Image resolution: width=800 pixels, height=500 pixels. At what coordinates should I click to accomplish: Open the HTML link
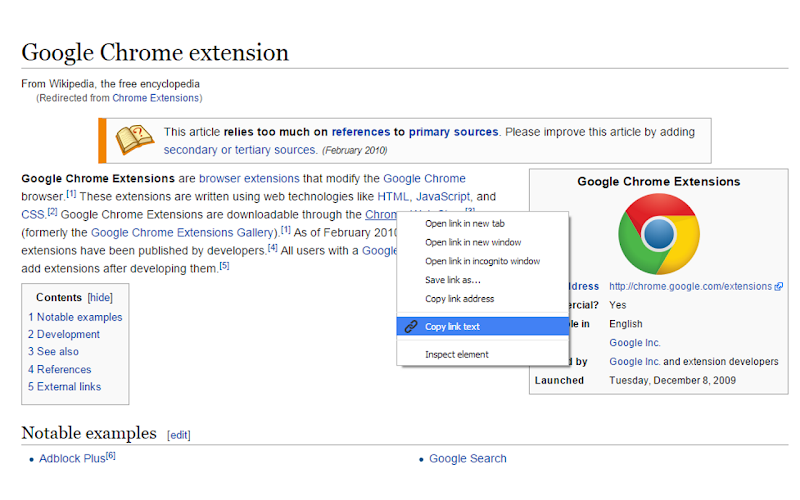(x=393, y=196)
